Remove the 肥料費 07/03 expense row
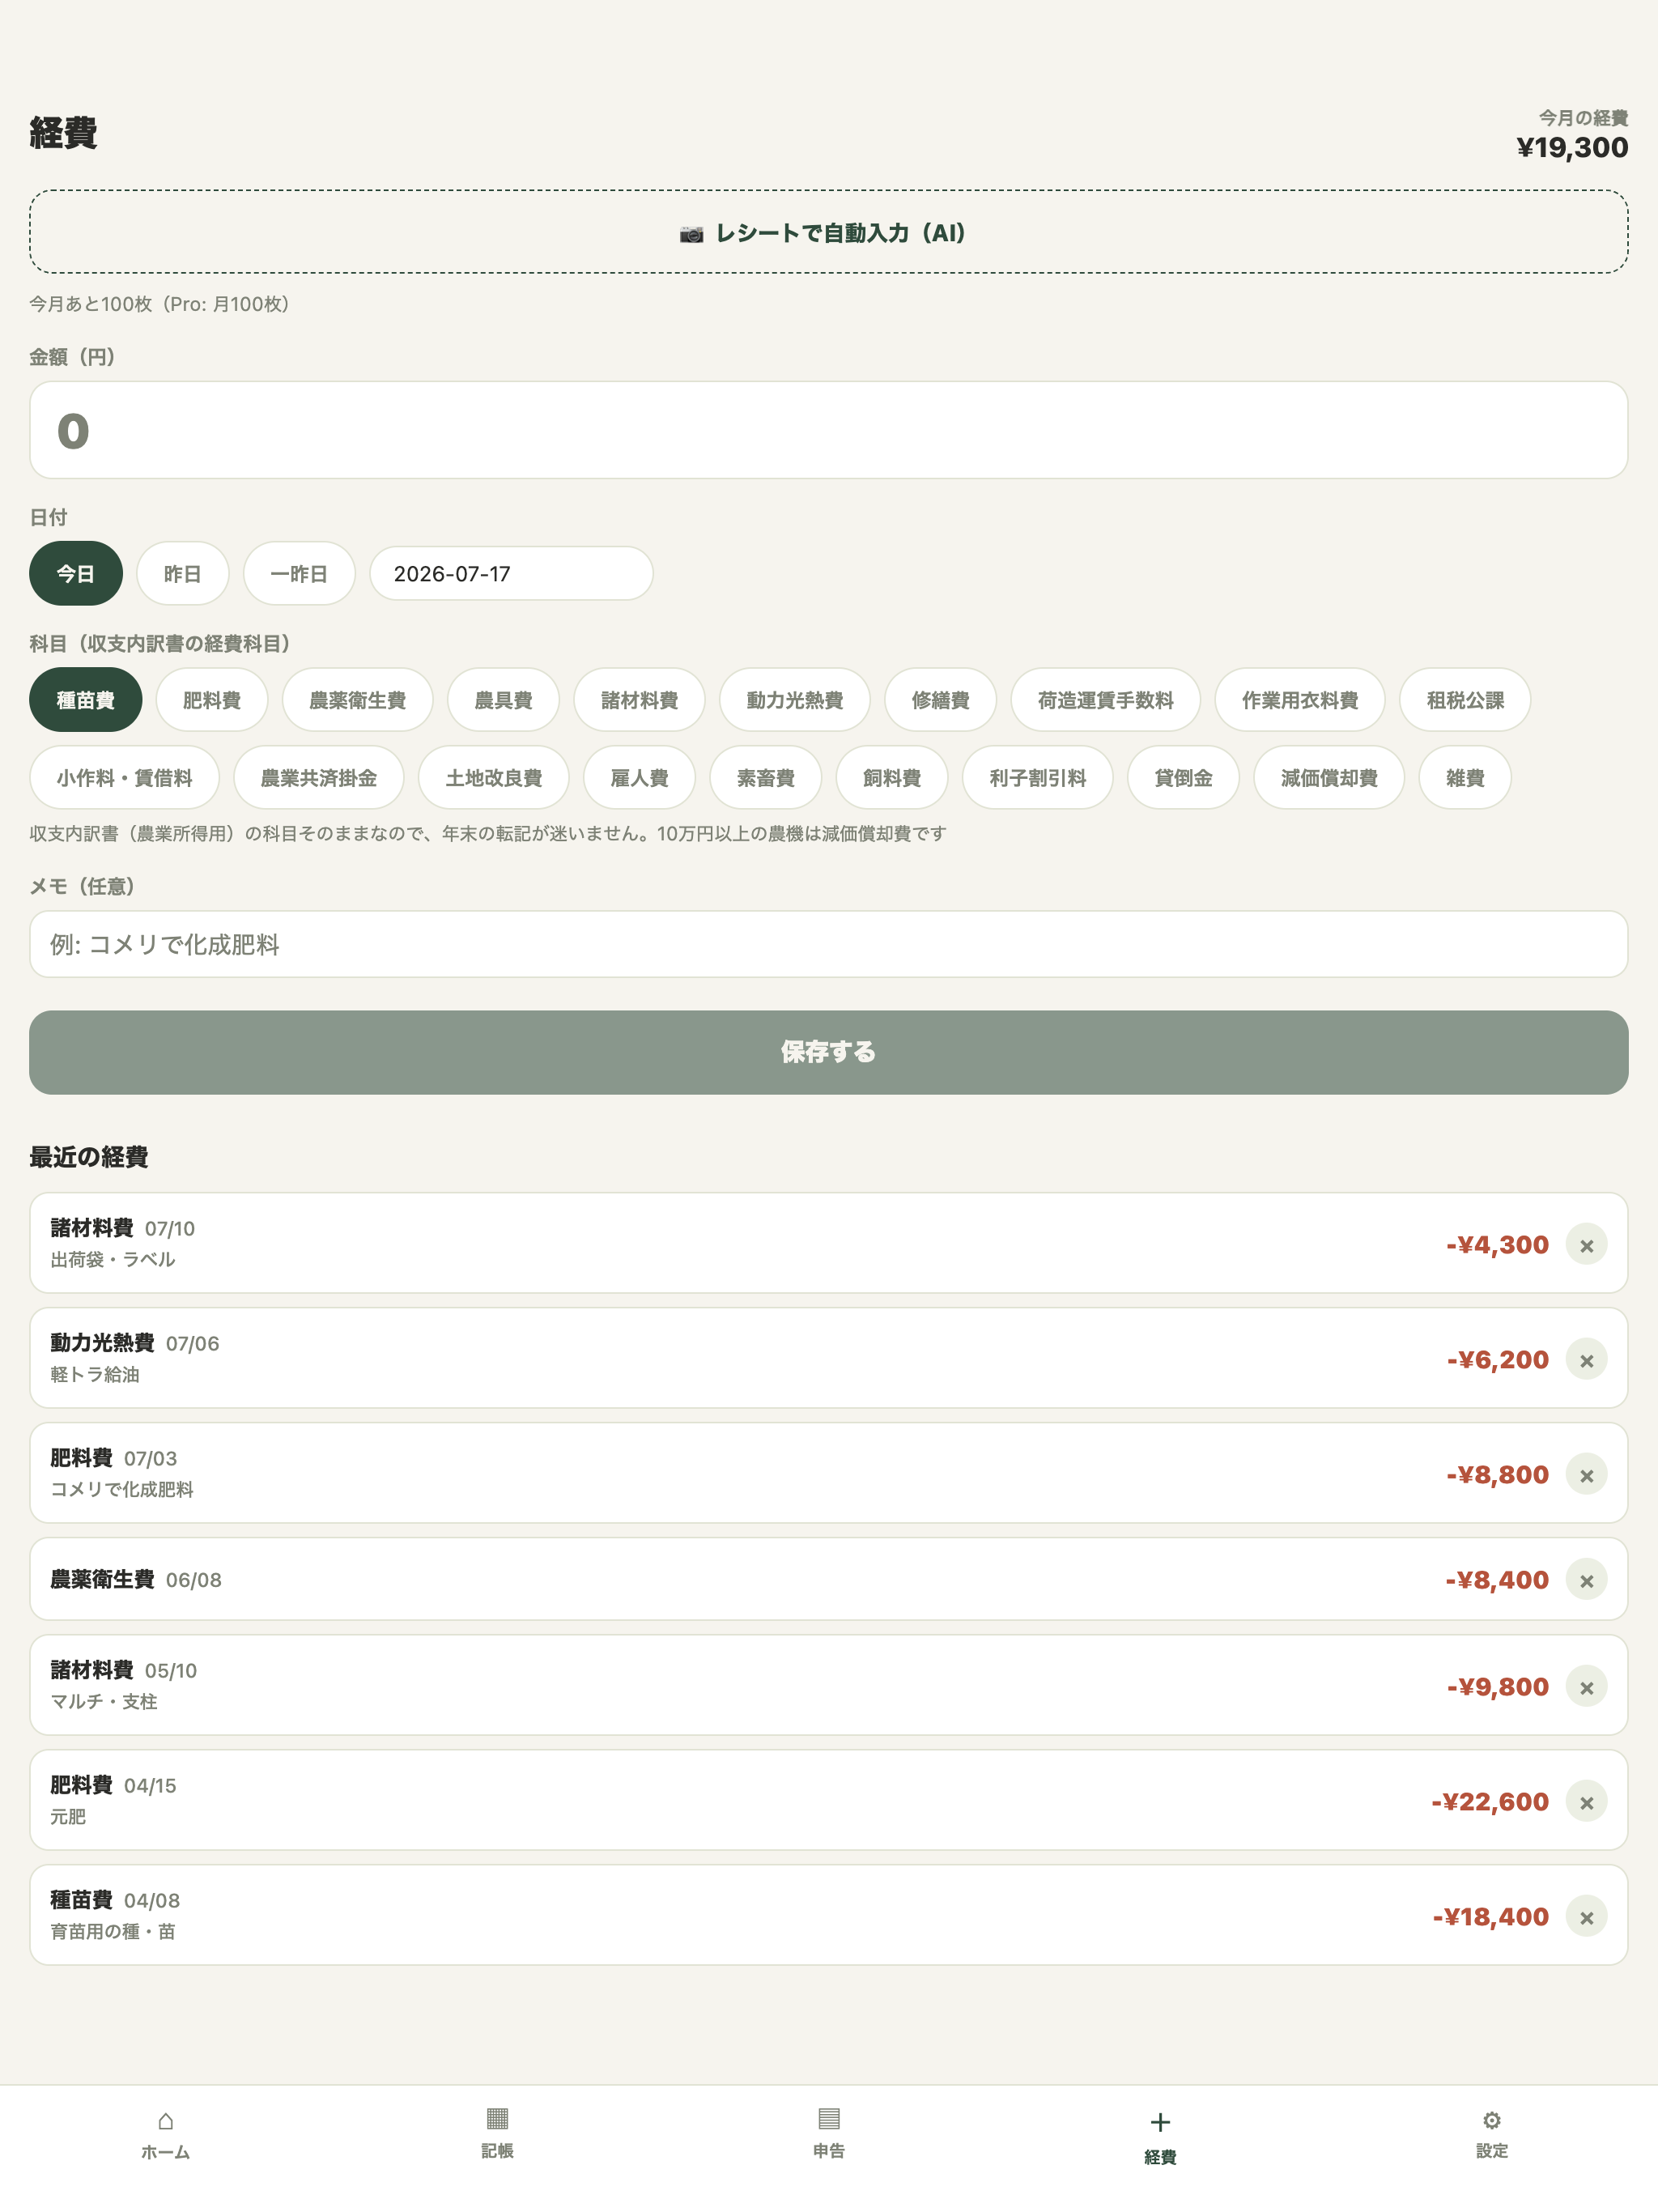Image resolution: width=1658 pixels, height=2212 pixels. [1586, 1475]
